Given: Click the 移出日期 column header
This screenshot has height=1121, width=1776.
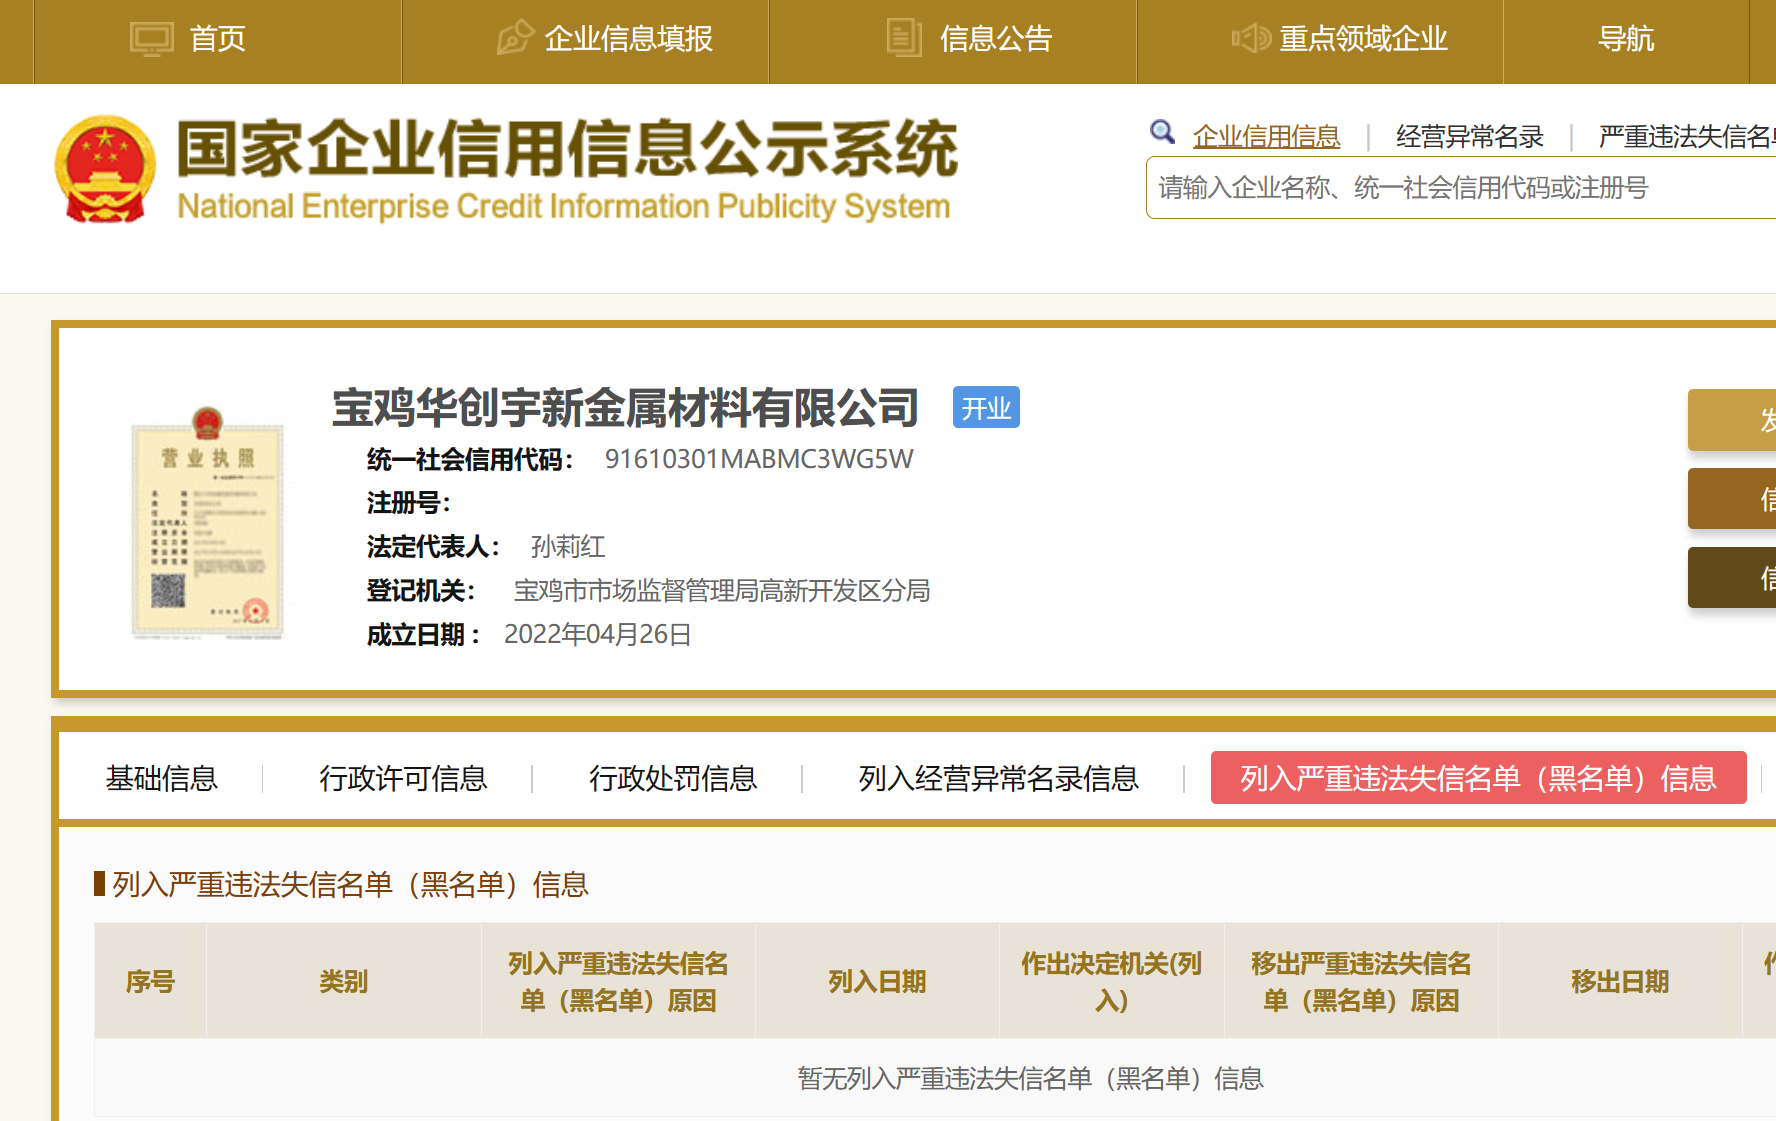Looking at the screenshot, I should pyautogui.click(x=1620, y=981).
